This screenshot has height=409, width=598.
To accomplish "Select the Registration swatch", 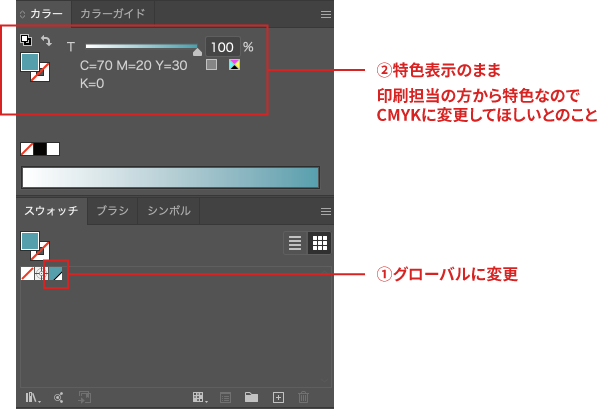I will coord(41,273).
